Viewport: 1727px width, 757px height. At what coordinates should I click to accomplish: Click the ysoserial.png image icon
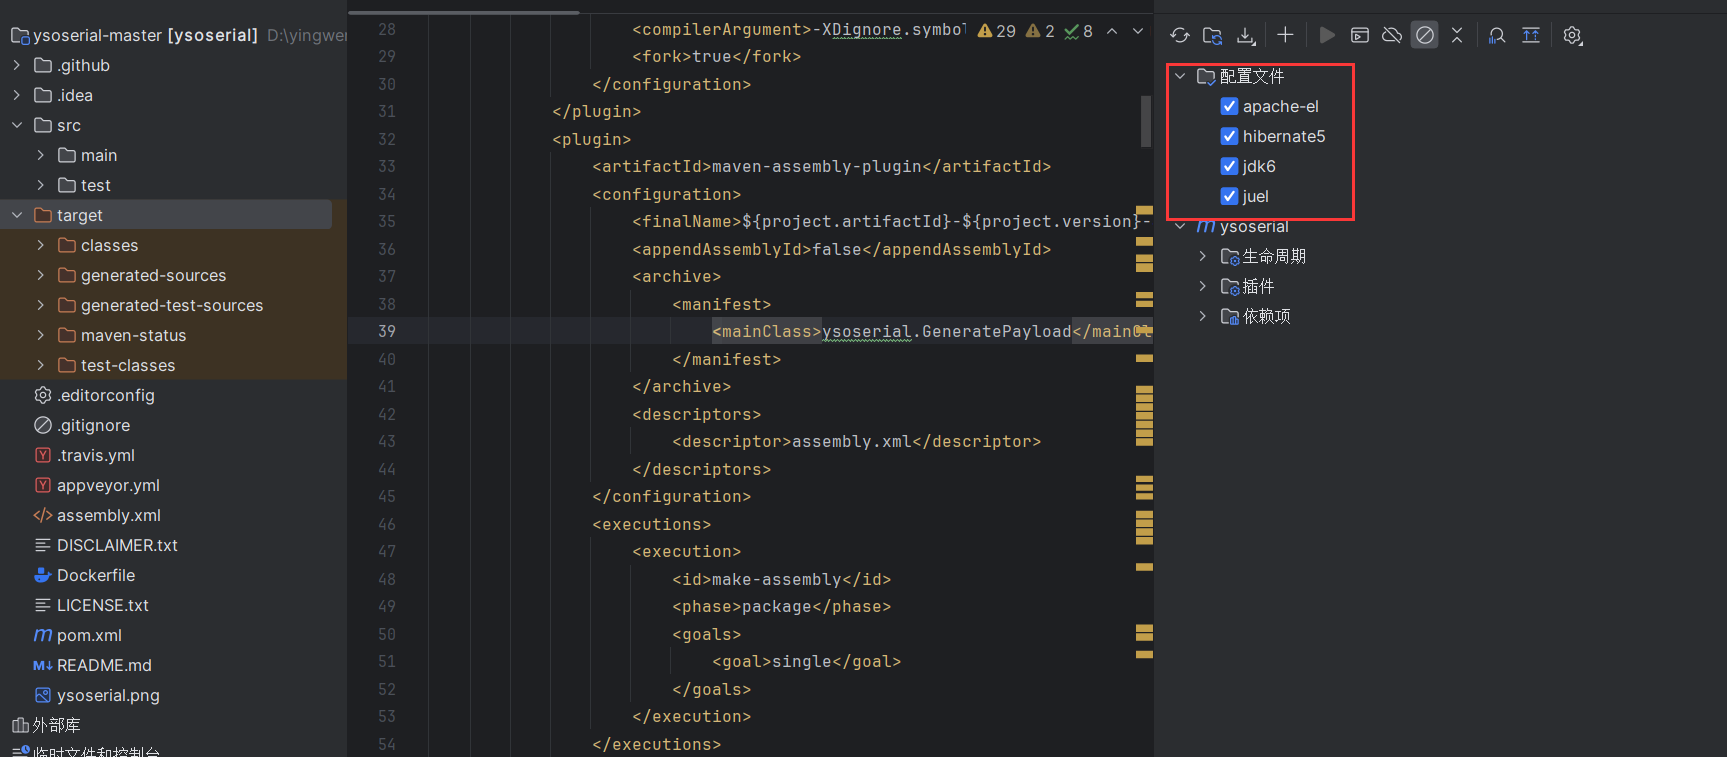point(43,695)
